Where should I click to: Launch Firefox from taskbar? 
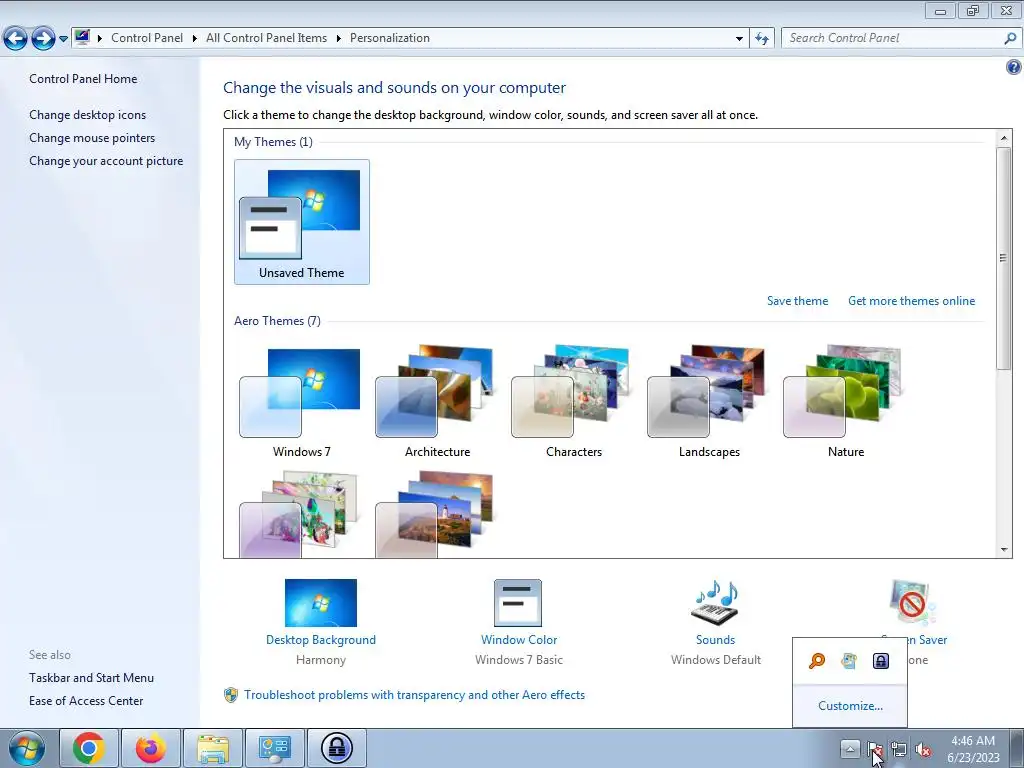(150, 748)
